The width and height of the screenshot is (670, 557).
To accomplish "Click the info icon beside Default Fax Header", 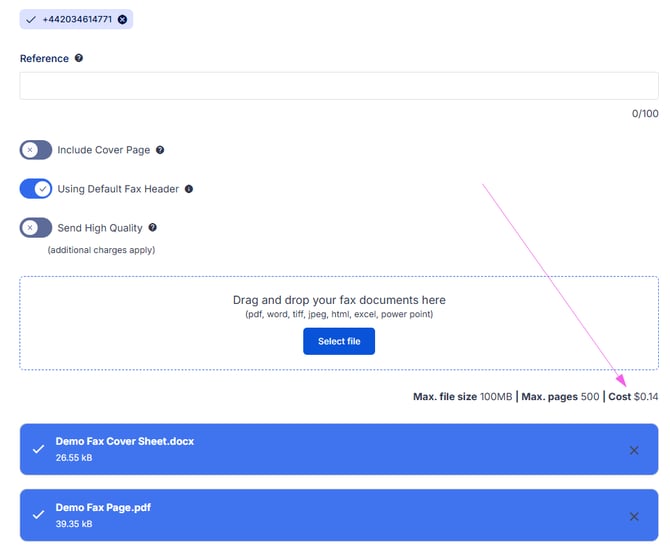I will click(189, 189).
